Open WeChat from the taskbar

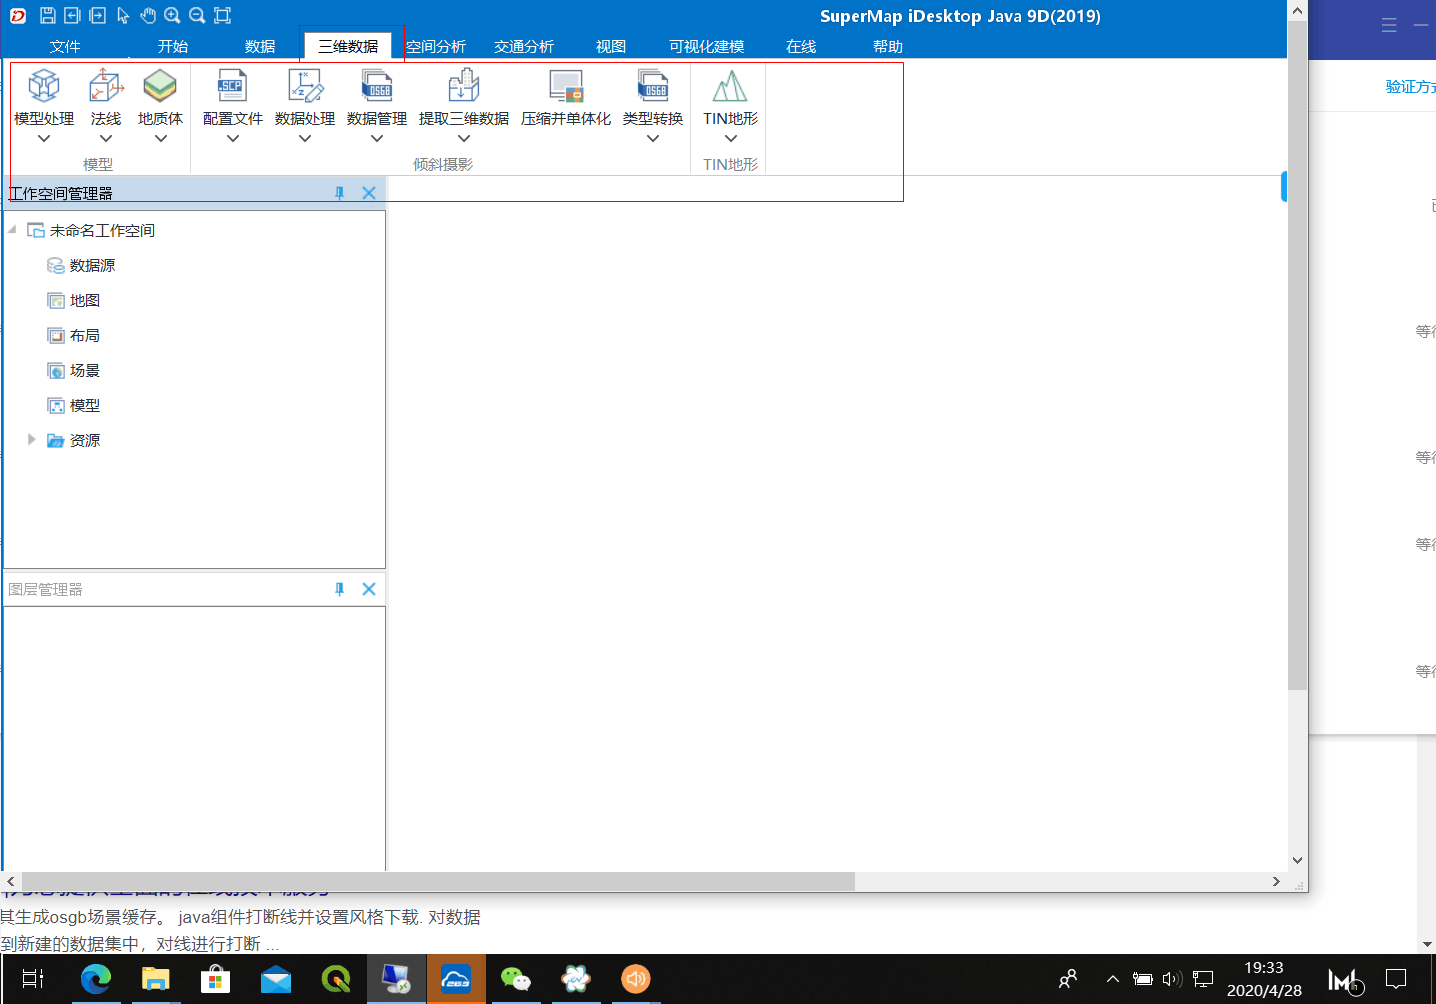point(516,979)
